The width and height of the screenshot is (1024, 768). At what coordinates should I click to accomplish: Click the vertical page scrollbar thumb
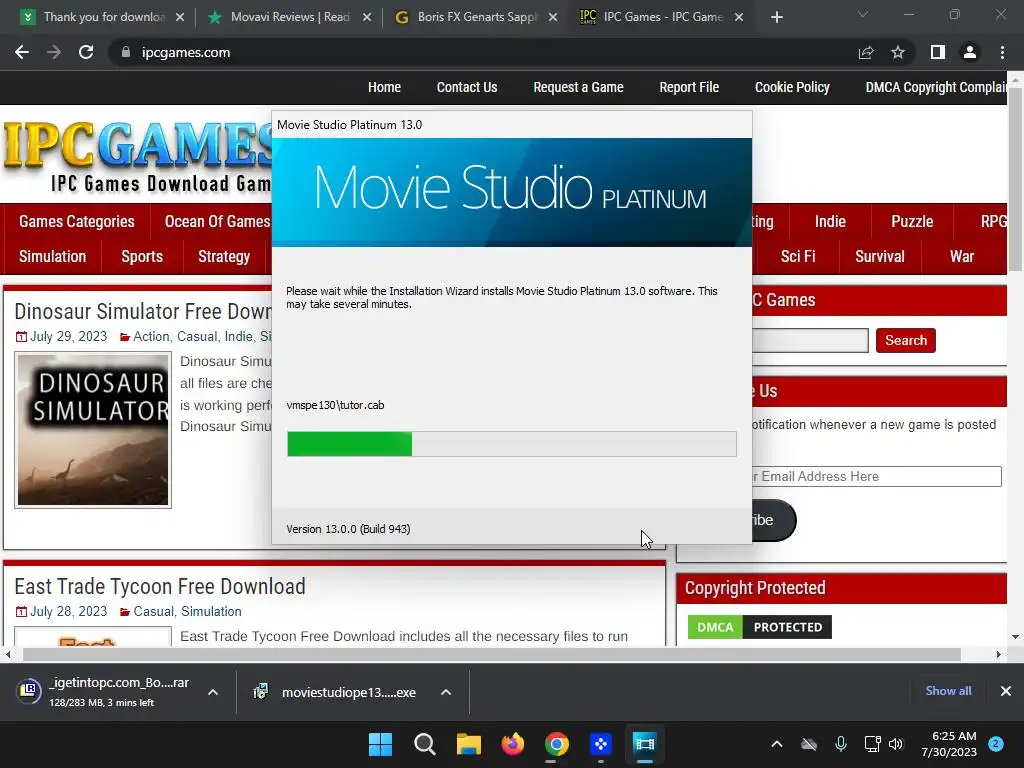[x=1015, y=178]
